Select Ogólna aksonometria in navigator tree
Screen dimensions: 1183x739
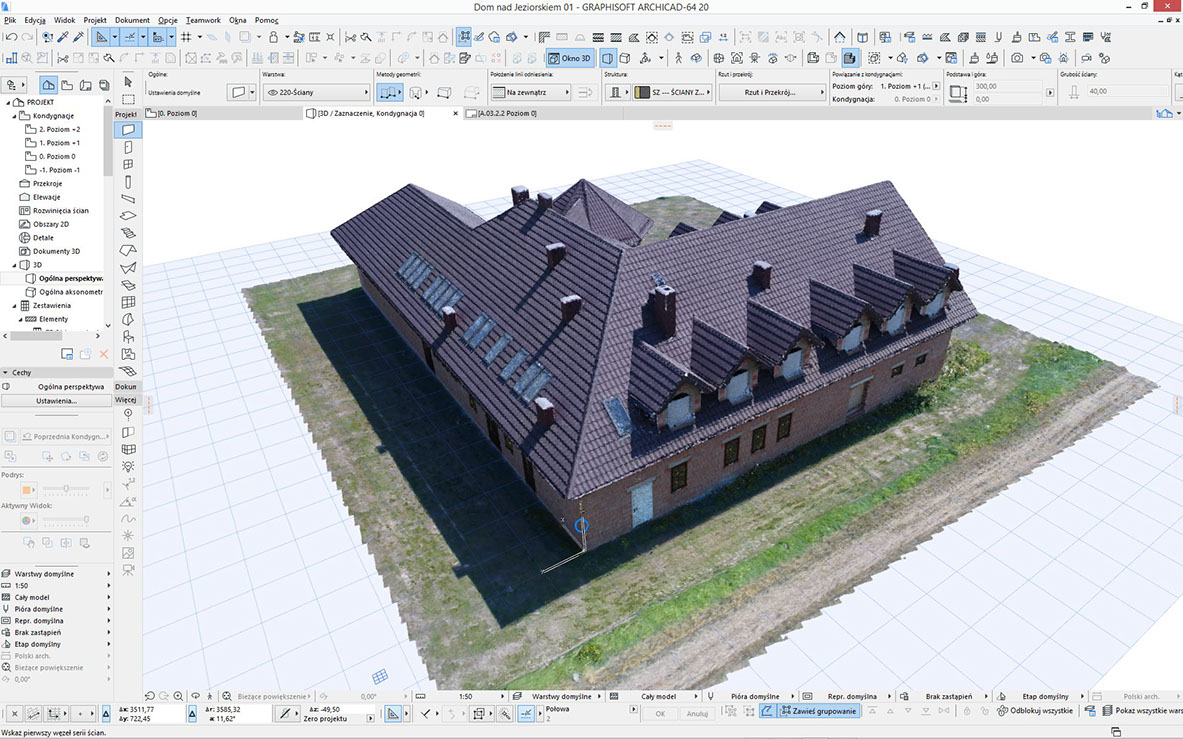70,292
